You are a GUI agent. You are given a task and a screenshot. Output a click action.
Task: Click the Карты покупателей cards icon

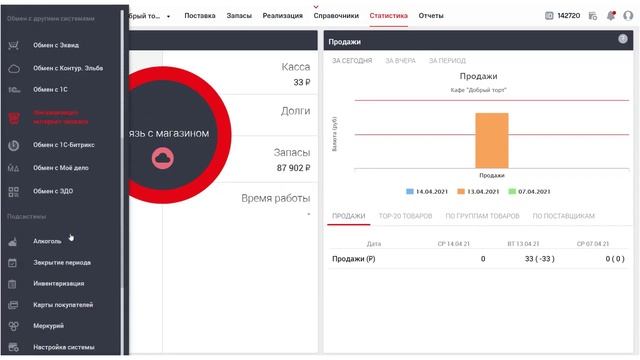click(x=13, y=305)
